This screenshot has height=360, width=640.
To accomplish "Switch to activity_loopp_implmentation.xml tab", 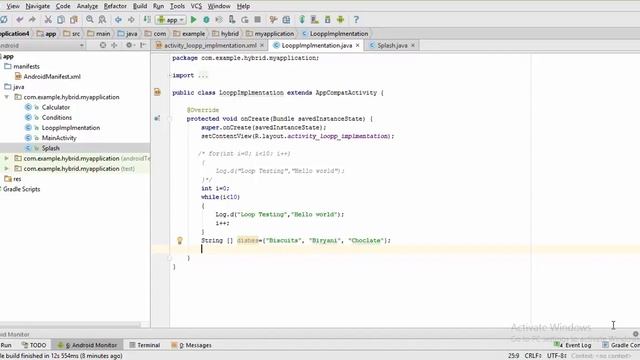I will coord(210,45).
